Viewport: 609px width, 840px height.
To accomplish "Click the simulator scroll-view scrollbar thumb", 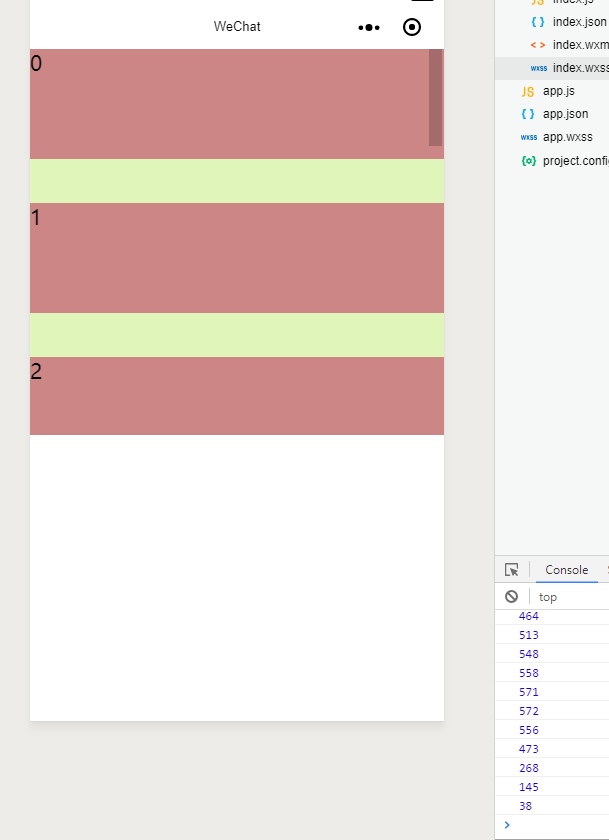I will tap(435, 98).
